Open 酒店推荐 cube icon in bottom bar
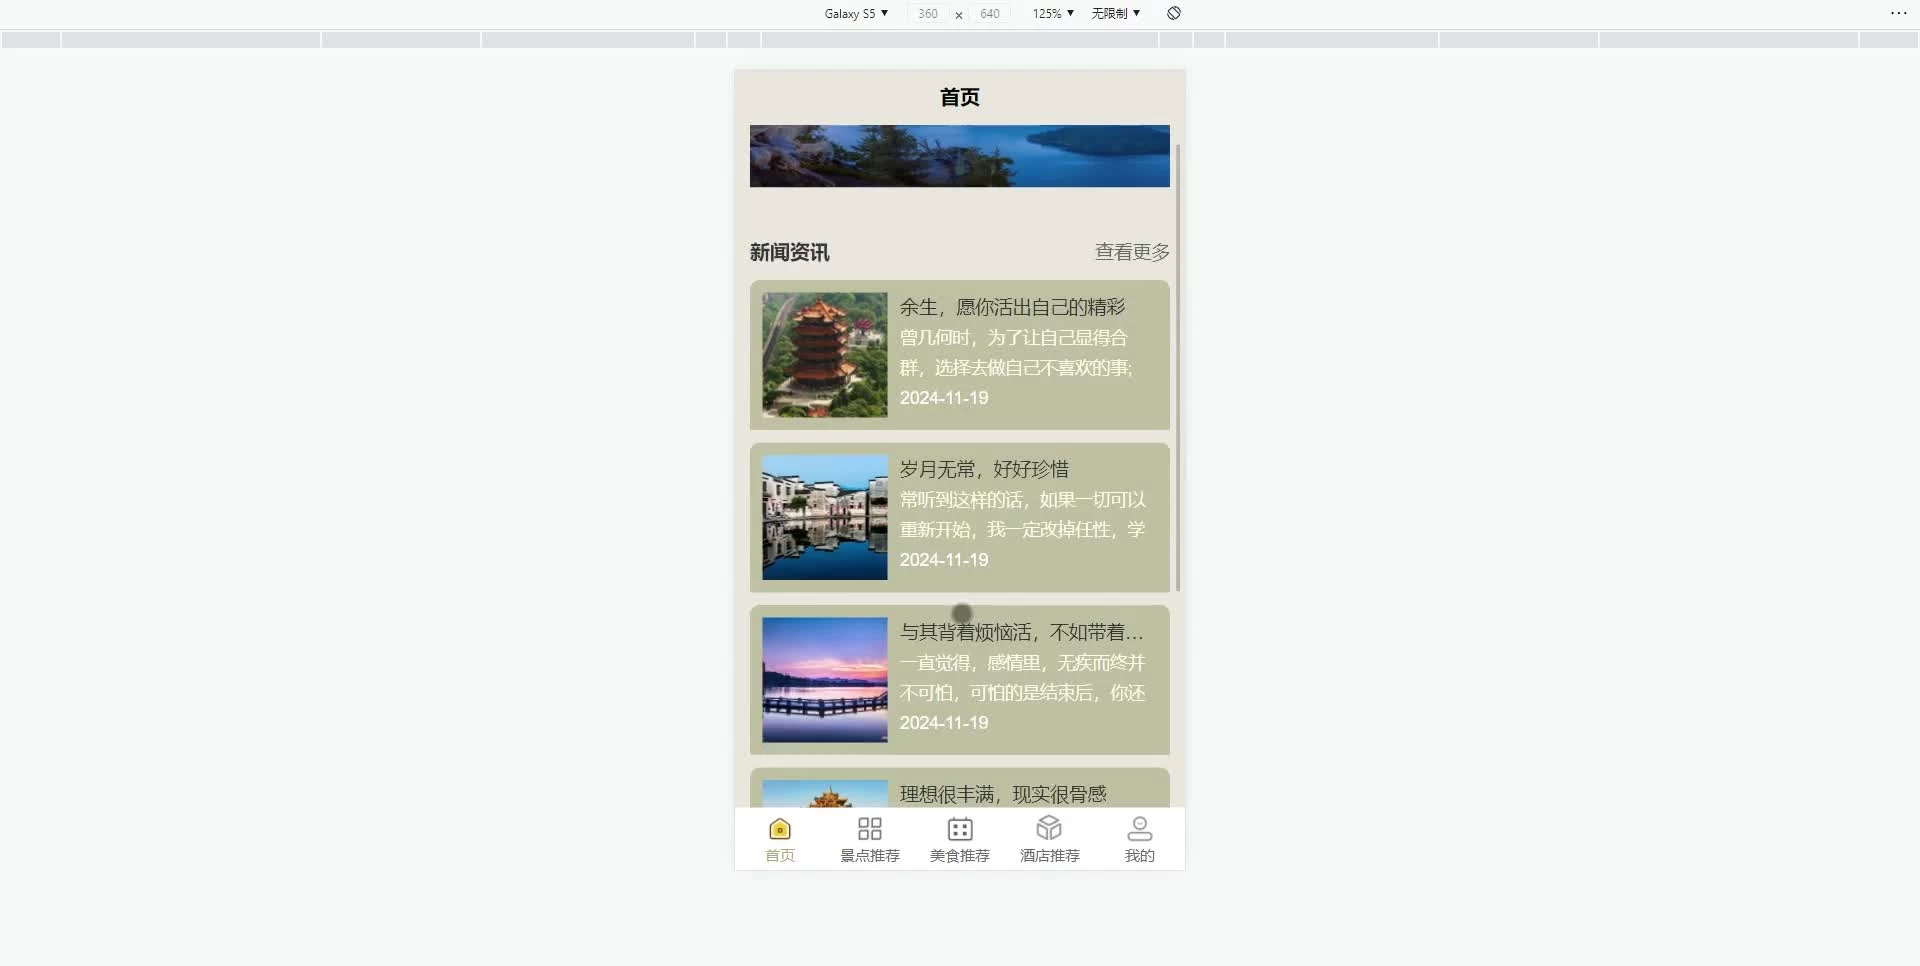This screenshot has height=966, width=1920. click(1049, 828)
